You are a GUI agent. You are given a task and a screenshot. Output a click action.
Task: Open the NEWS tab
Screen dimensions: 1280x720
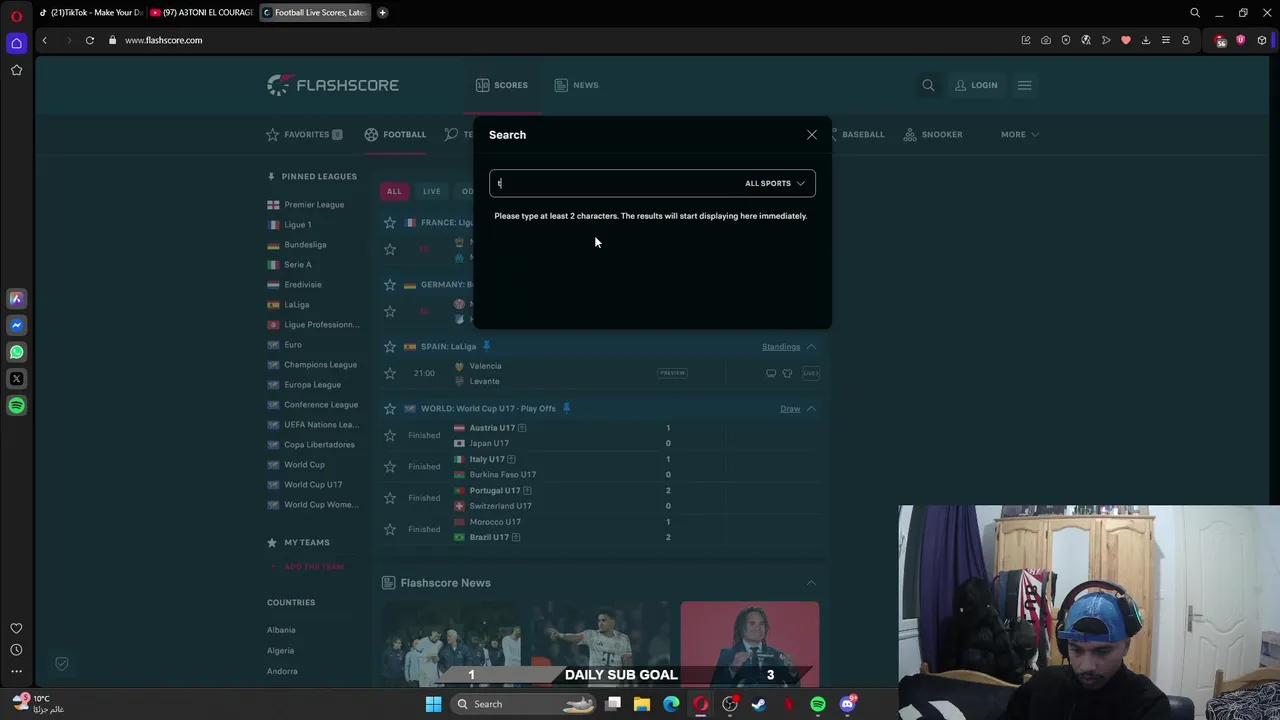coord(576,85)
